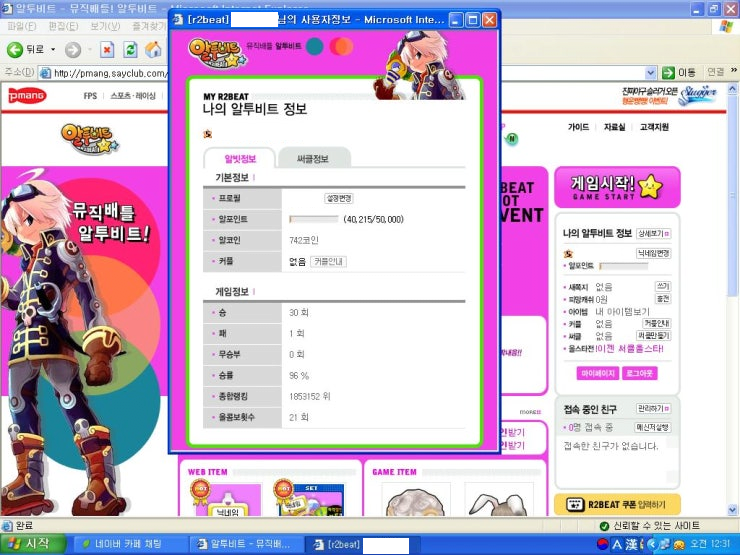Click the 로그아웃 button
Image resolution: width=740 pixels, height=555 pixels.
639,373
